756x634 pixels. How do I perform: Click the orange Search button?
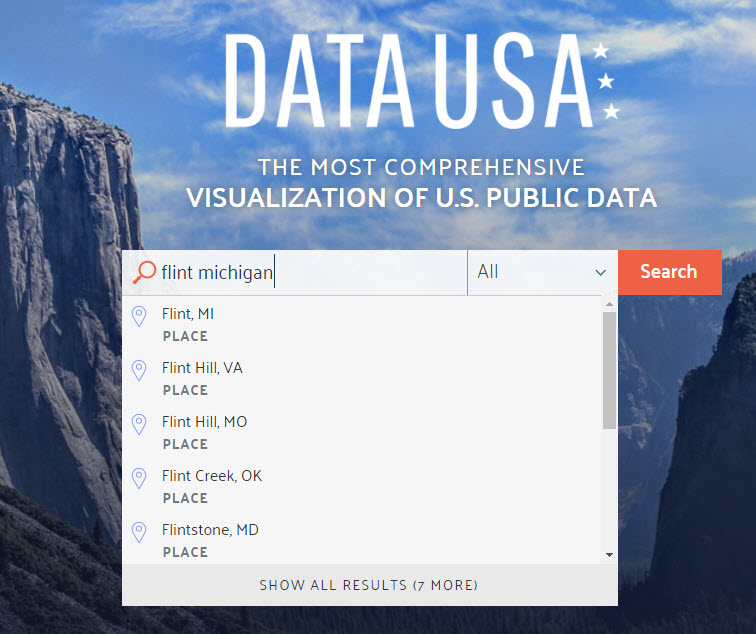coord(670,272)
